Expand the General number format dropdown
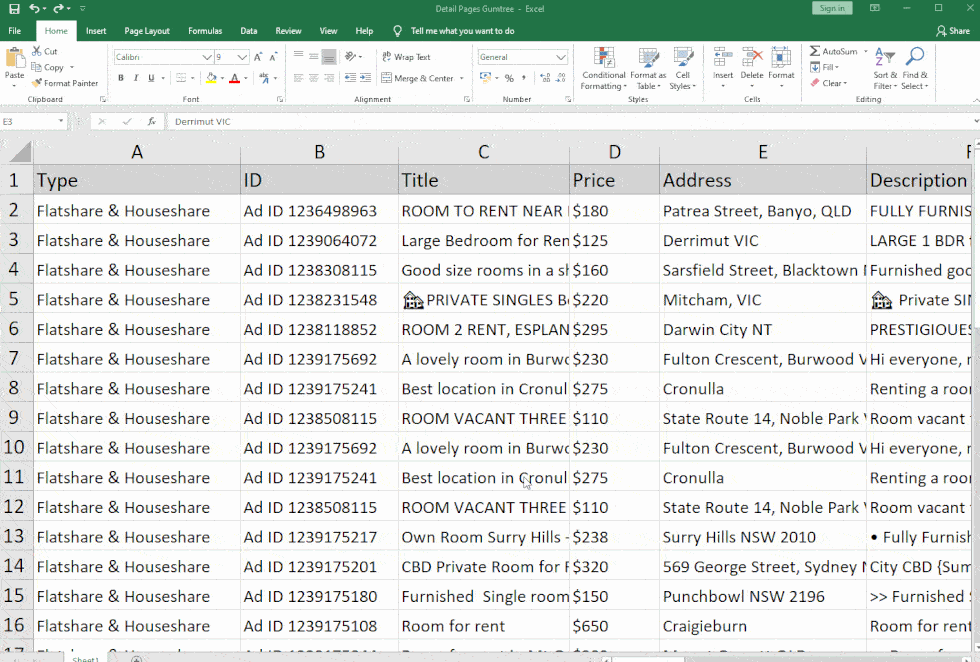980x662 pixels. point(562,57)
